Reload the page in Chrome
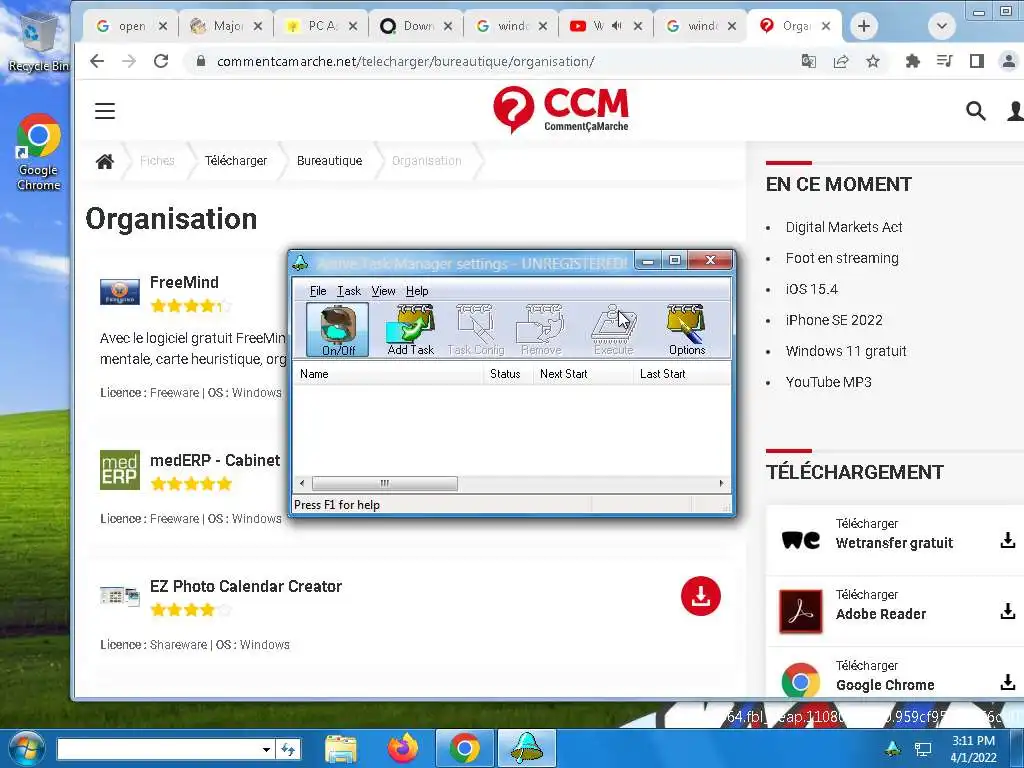Viewport: 1024px width, 768px height. tap(161, 61)
